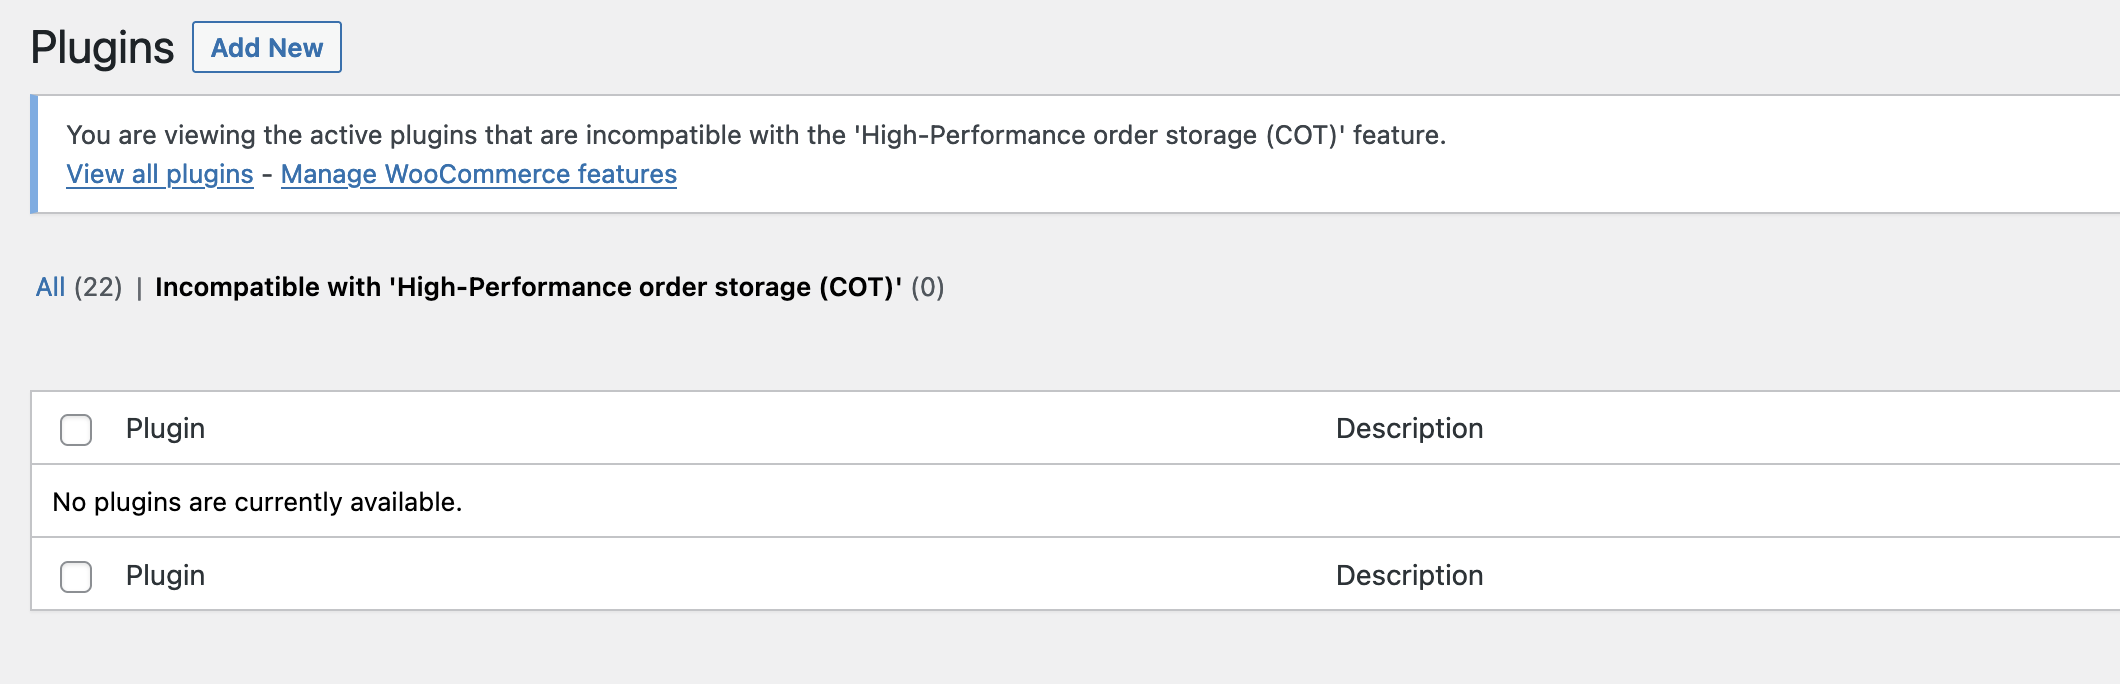
Task: Check the bottom select-all plugins checkbox
Action: 76,575
